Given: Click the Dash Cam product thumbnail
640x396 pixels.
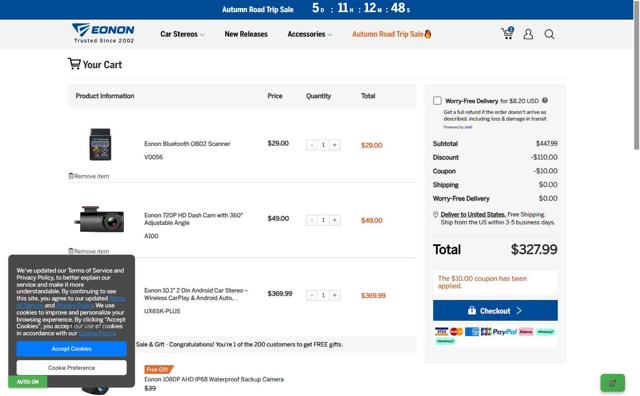Looking at the screenshot, I should 99,219.
